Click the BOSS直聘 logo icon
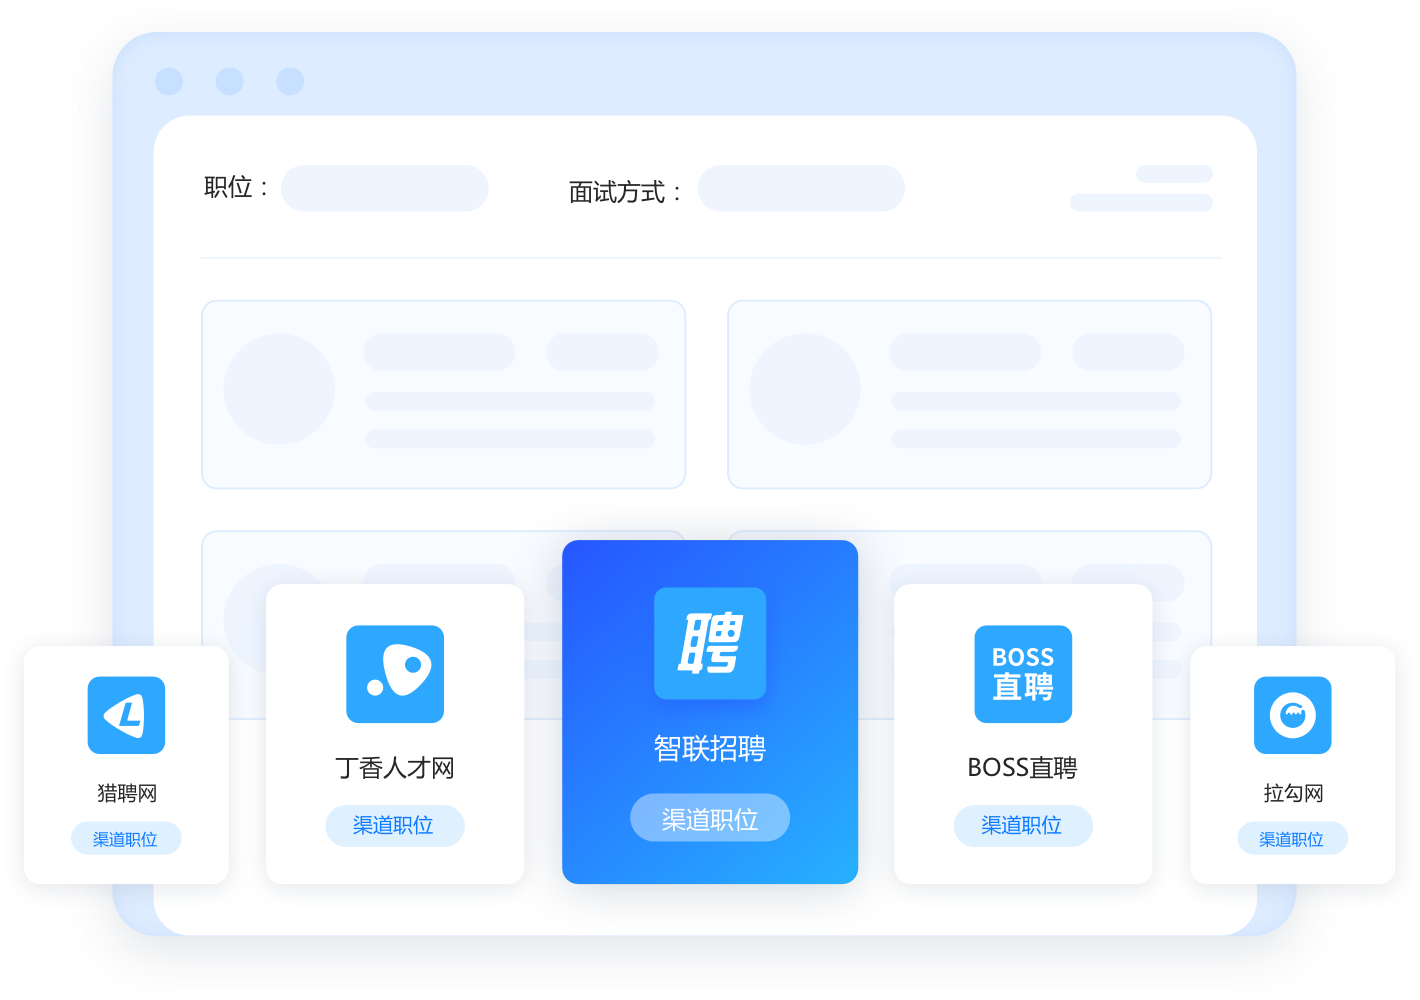 click(x=1023, y=674)
